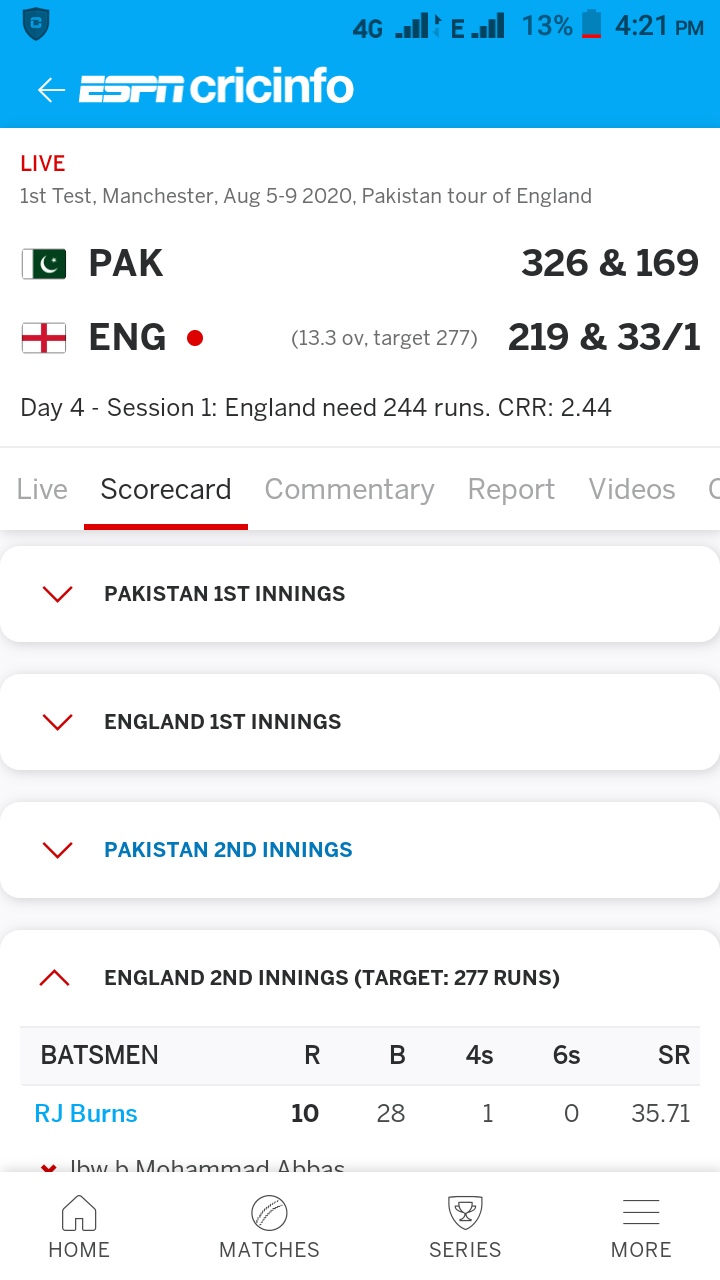Open Series trophy icon
This screenshot has height=1280, width=720.
(x=465, y=1214)
